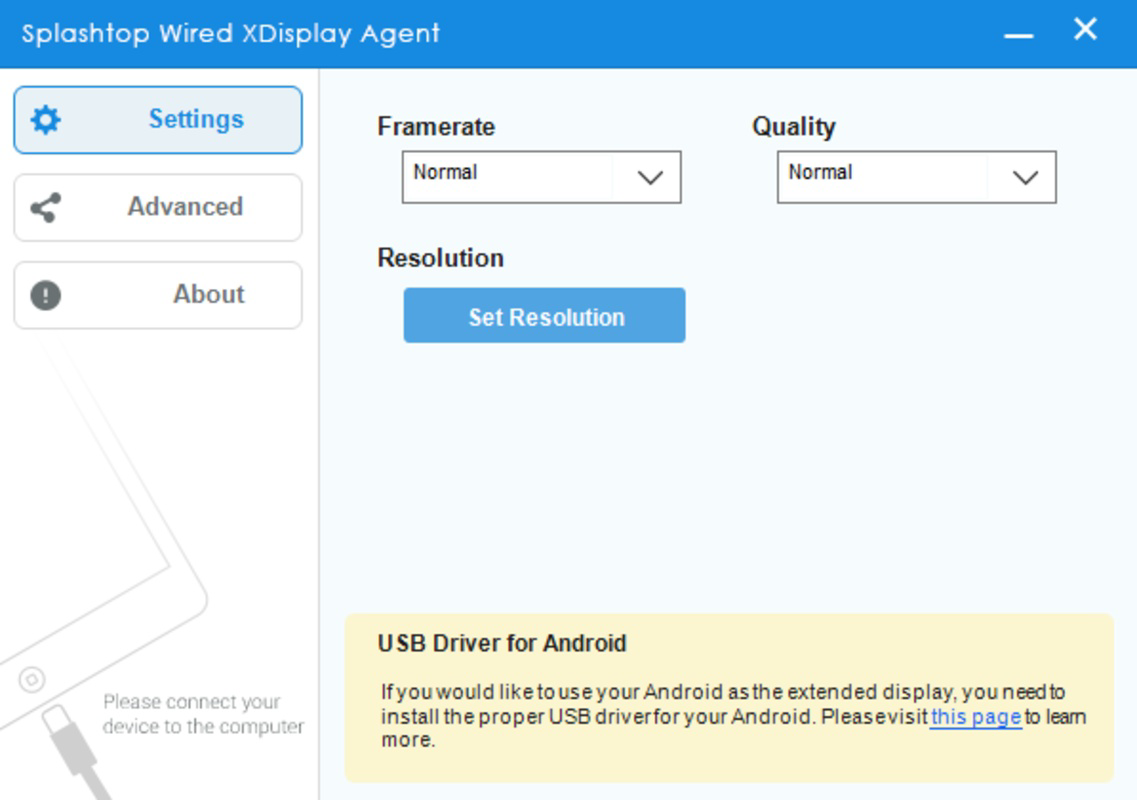Click the Framerate dropdown chevron
The image size is (1137, 800).
point(651,177)
